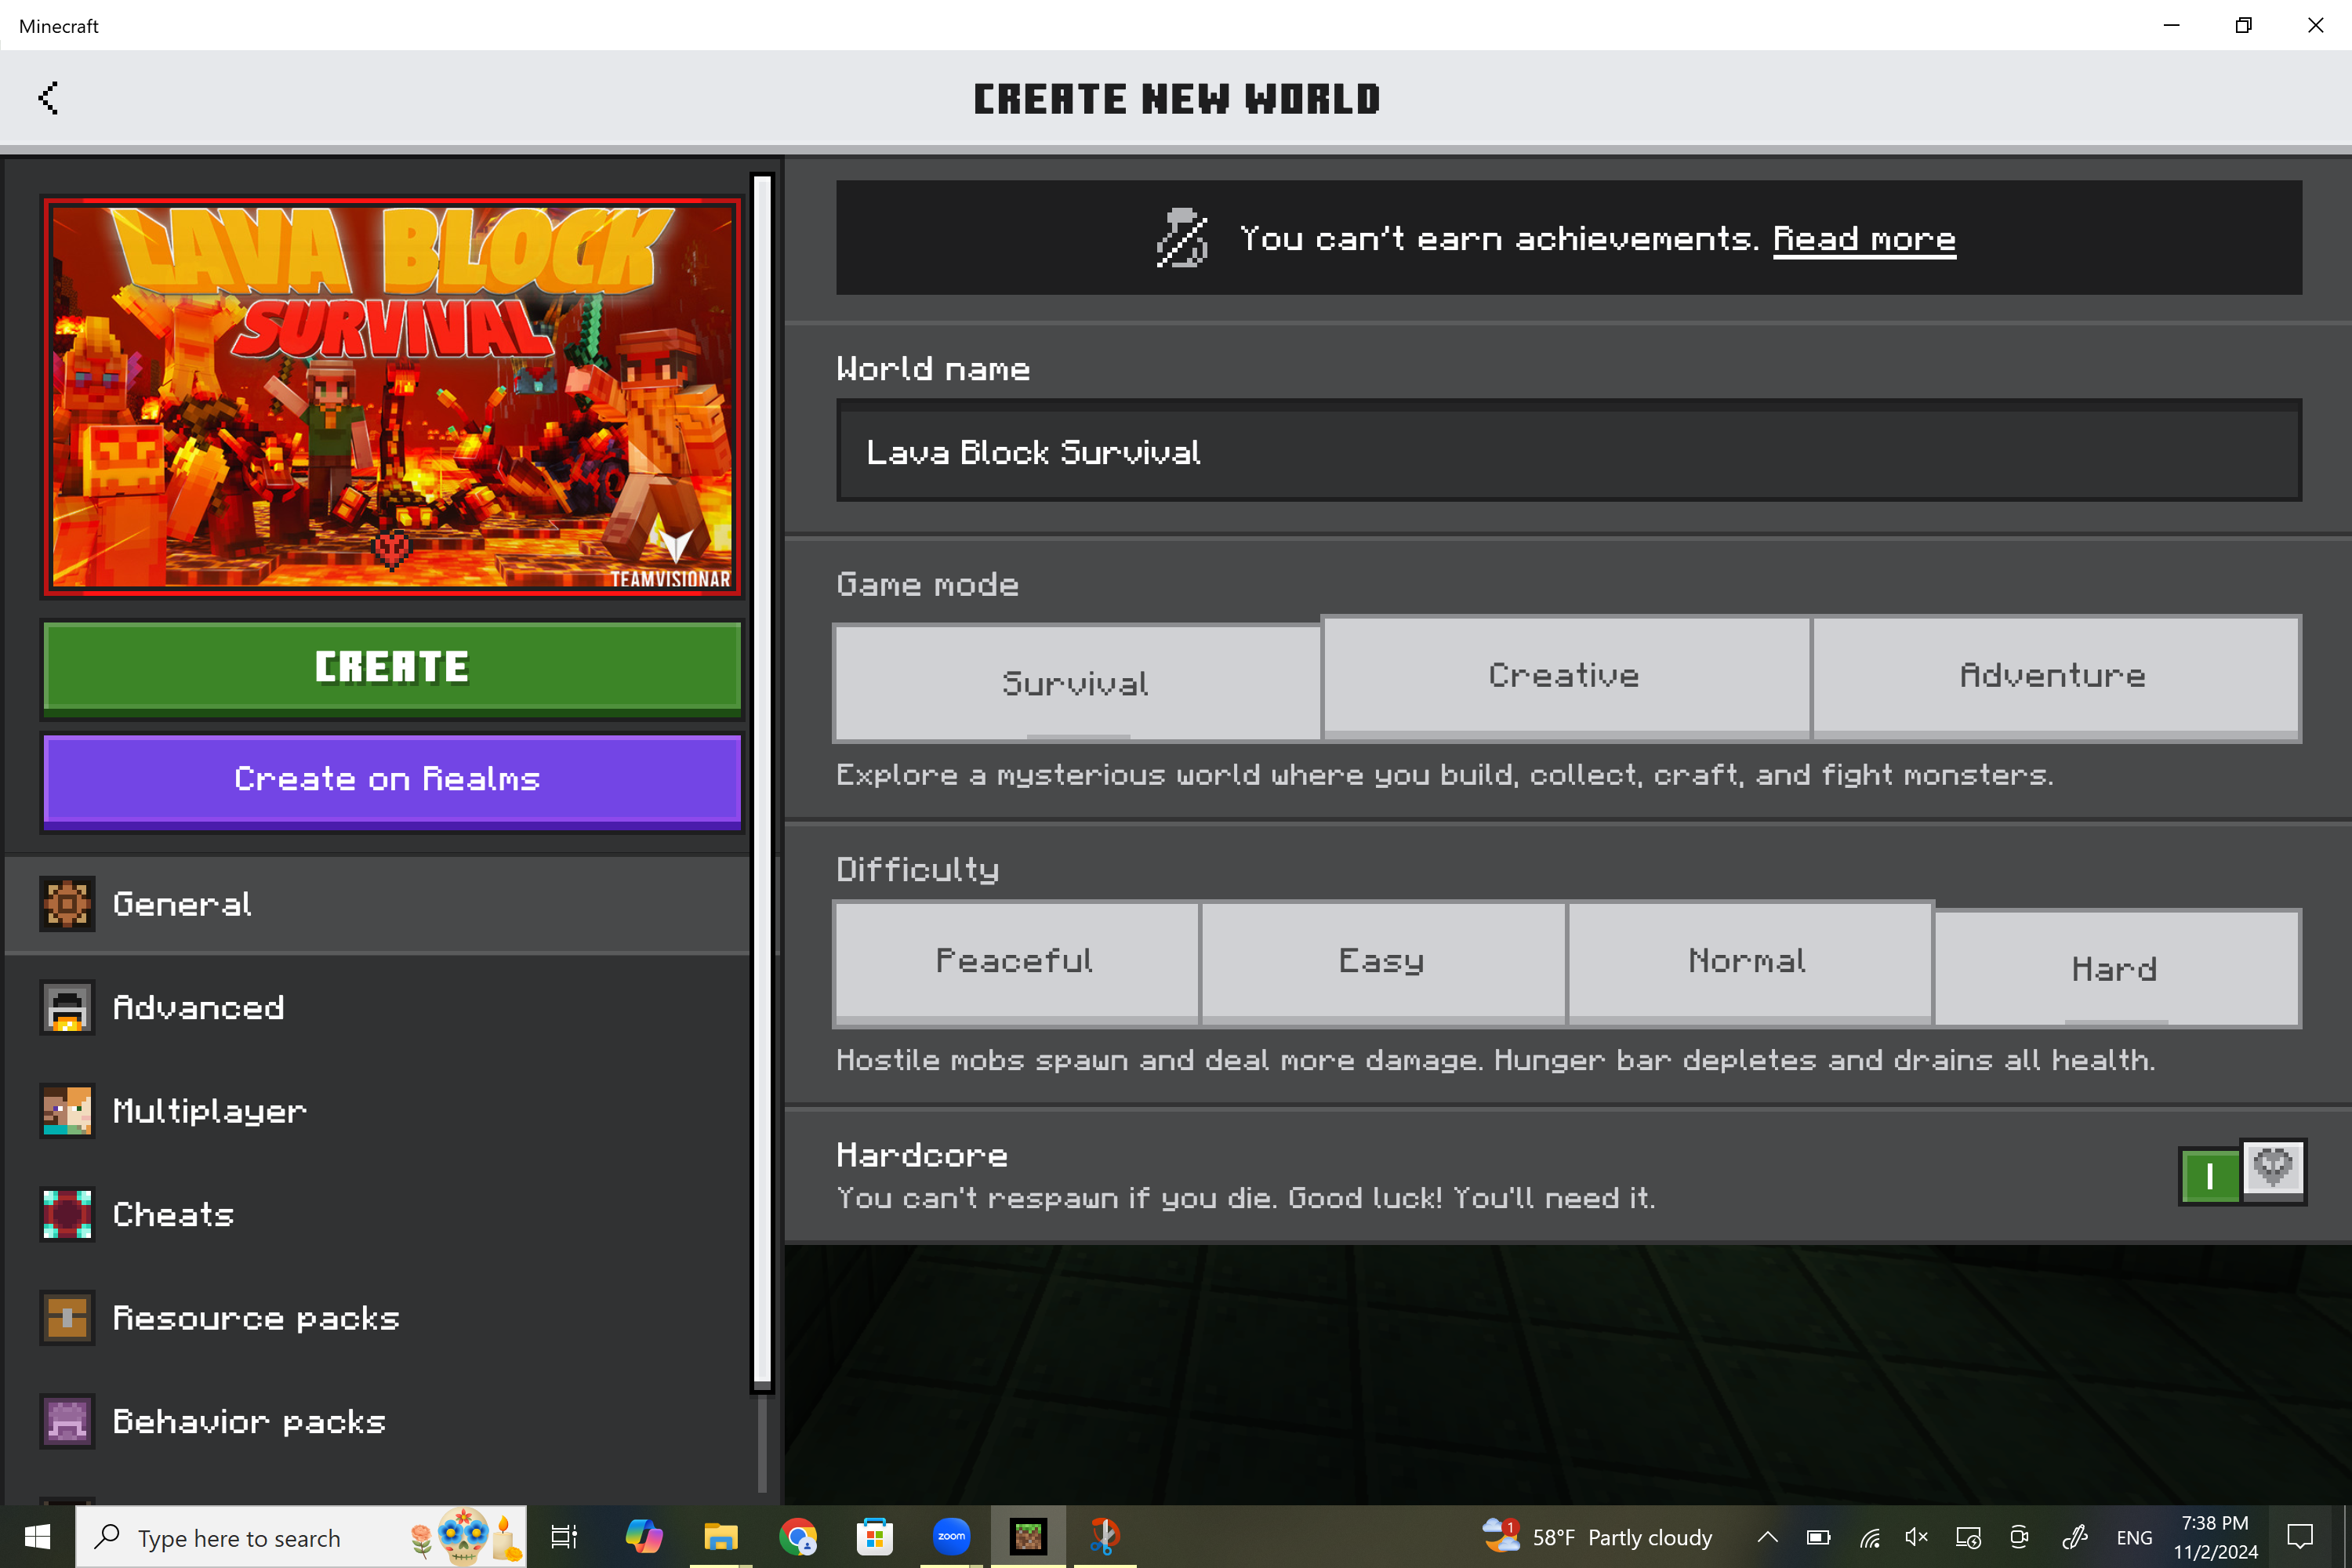Click the sidebar vertical scrollbar
The width and height of the screenshot is (2352, 1568).
pos(762,780)
